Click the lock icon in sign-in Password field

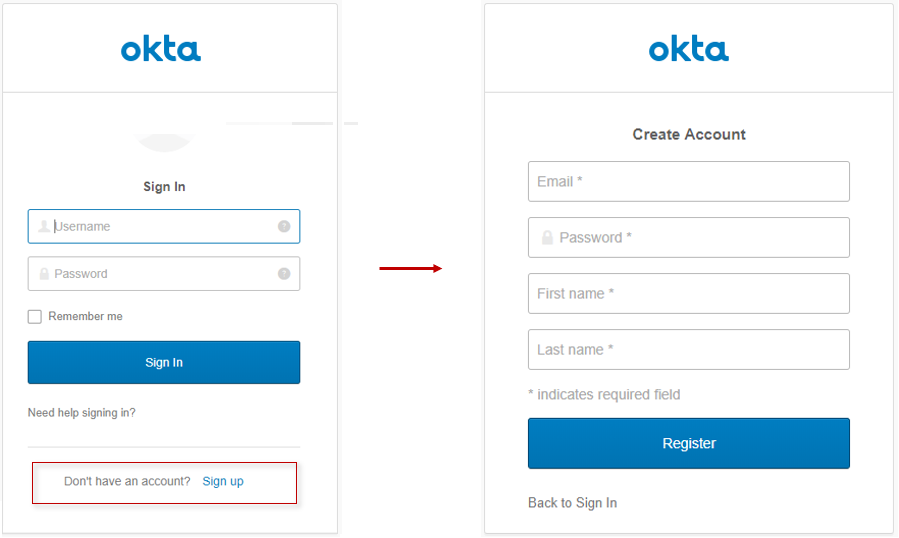[44, 274]
